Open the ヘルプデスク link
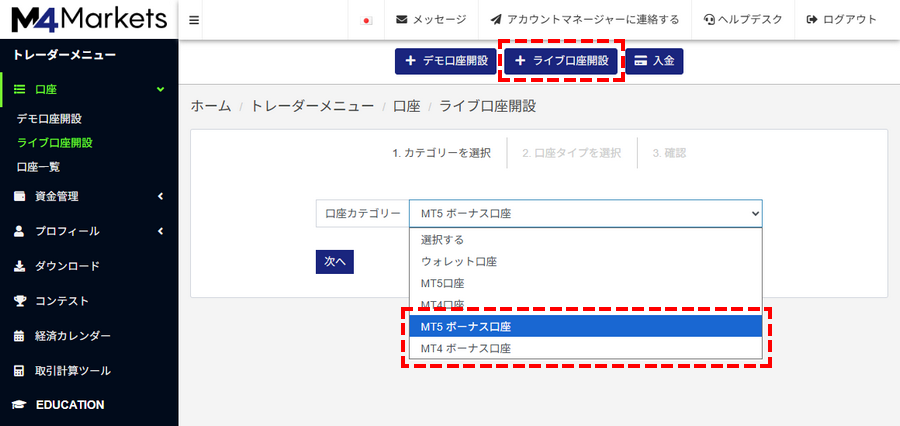The height and width of the screenshot is (426, 900). click(x=743, y=20)
